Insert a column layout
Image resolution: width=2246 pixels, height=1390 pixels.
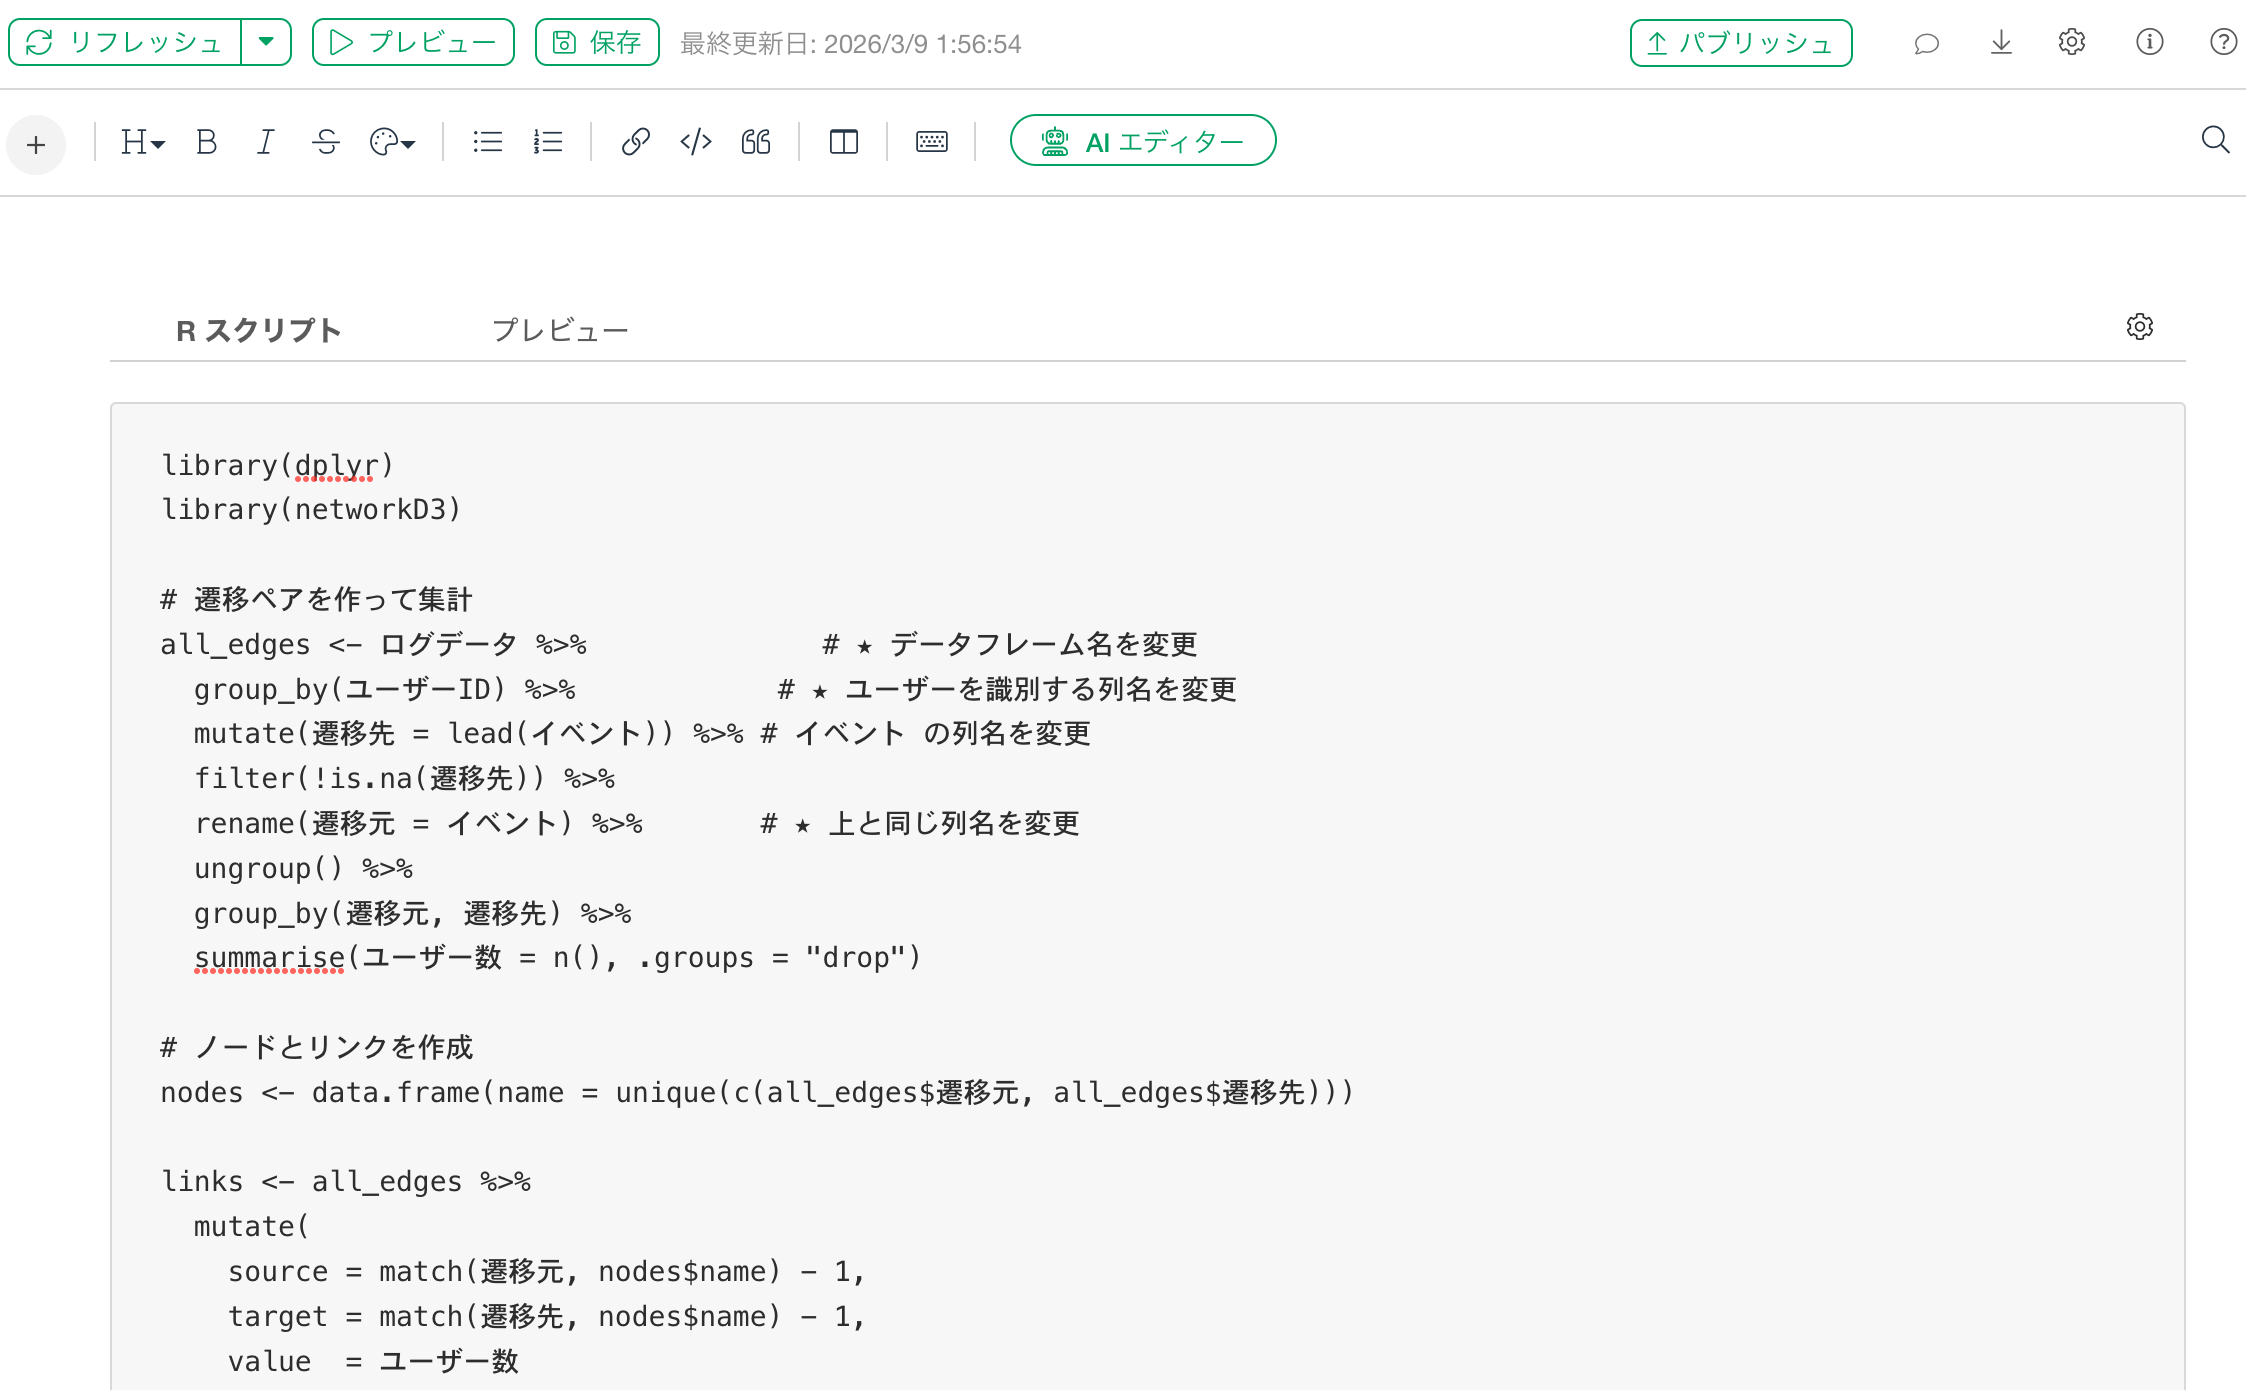(x=843, y=142)
